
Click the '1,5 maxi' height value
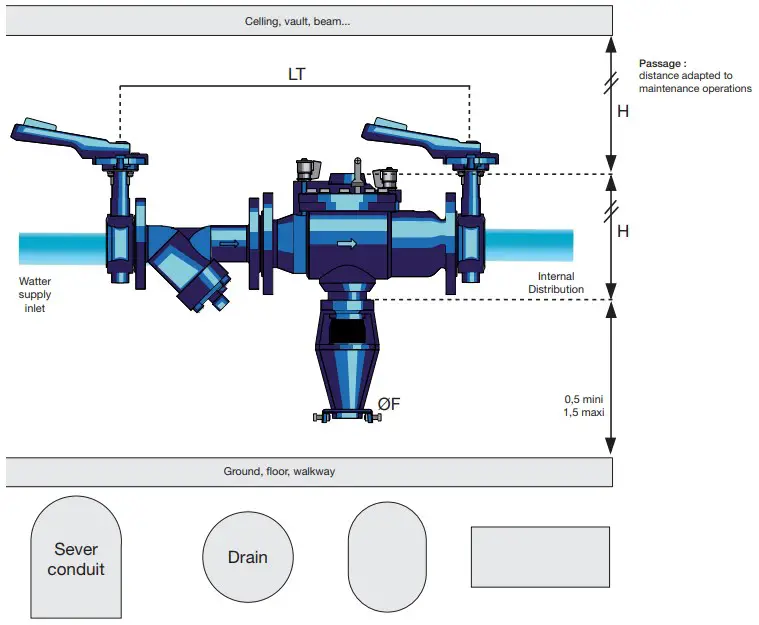tap(584, 412)
